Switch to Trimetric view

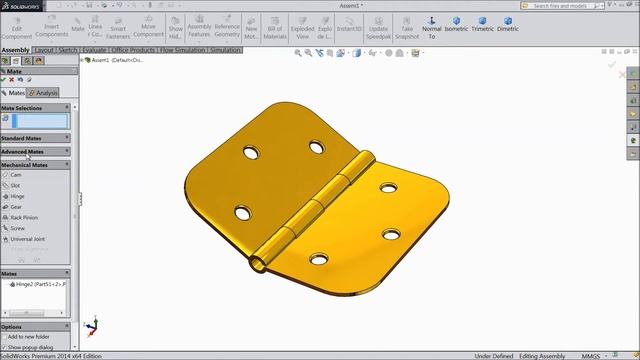[482, 24]
